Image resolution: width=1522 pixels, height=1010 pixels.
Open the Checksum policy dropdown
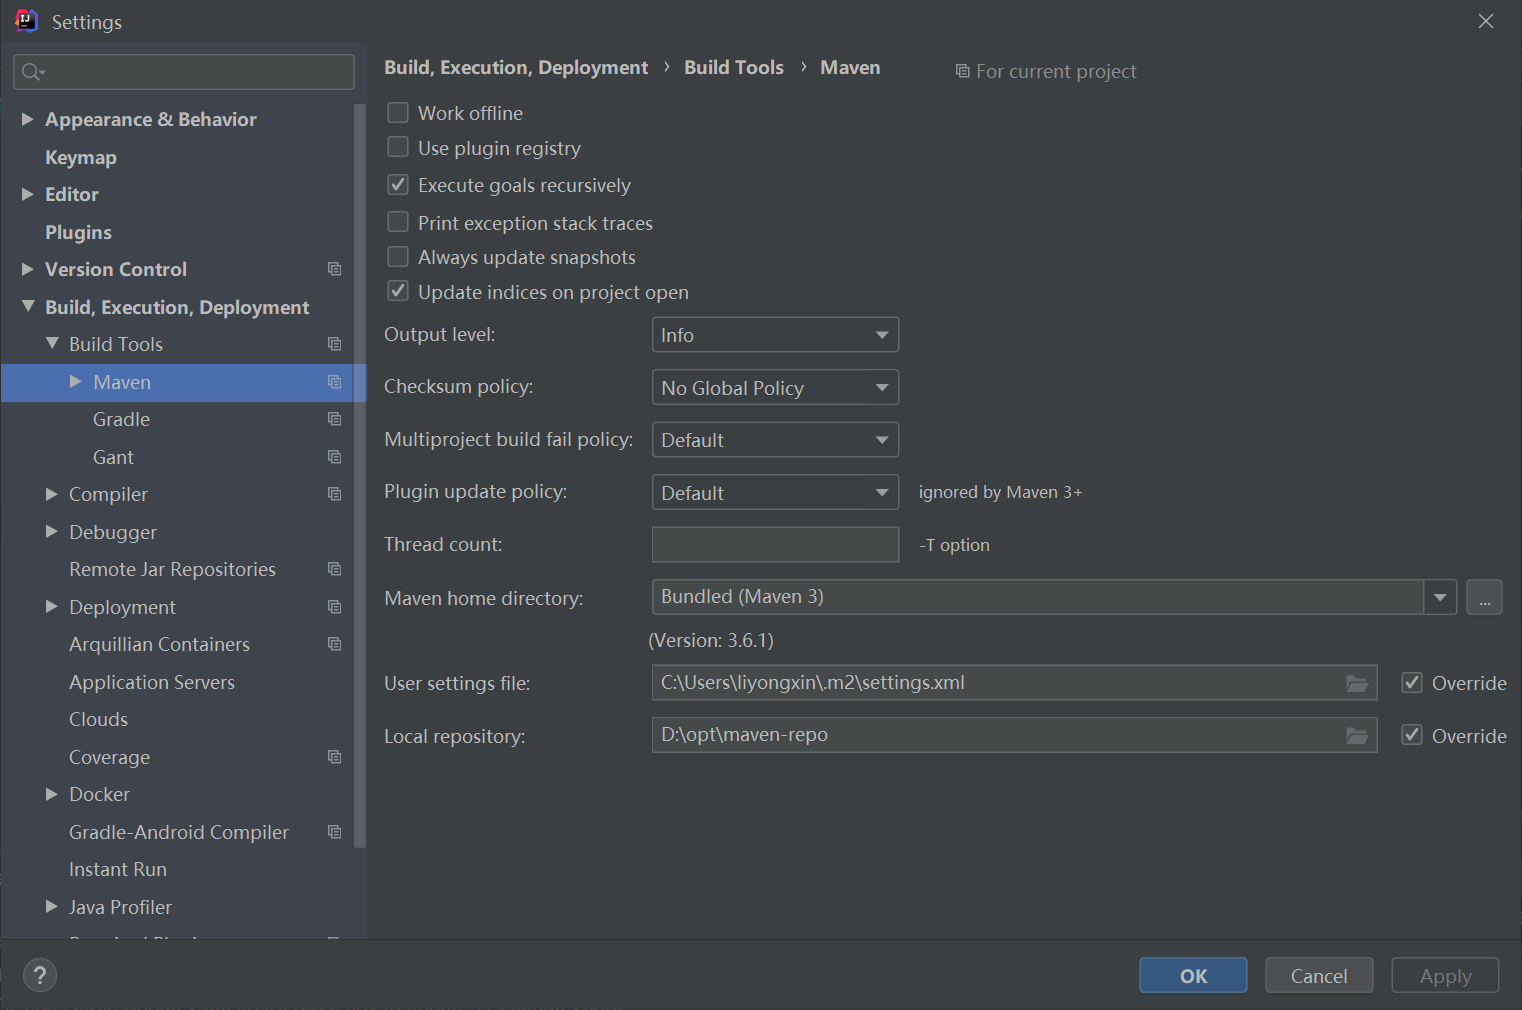tap(775, 388)
